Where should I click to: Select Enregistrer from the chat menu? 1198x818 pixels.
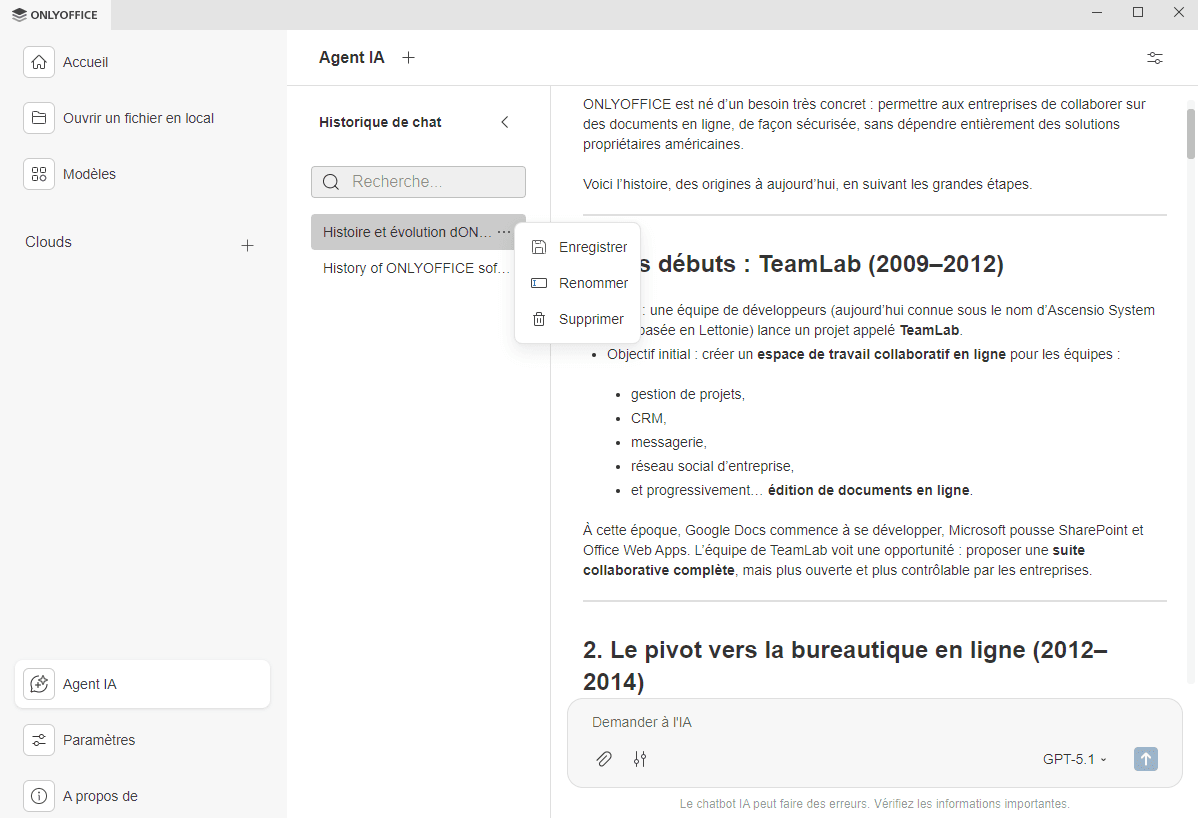pos(594,246)
